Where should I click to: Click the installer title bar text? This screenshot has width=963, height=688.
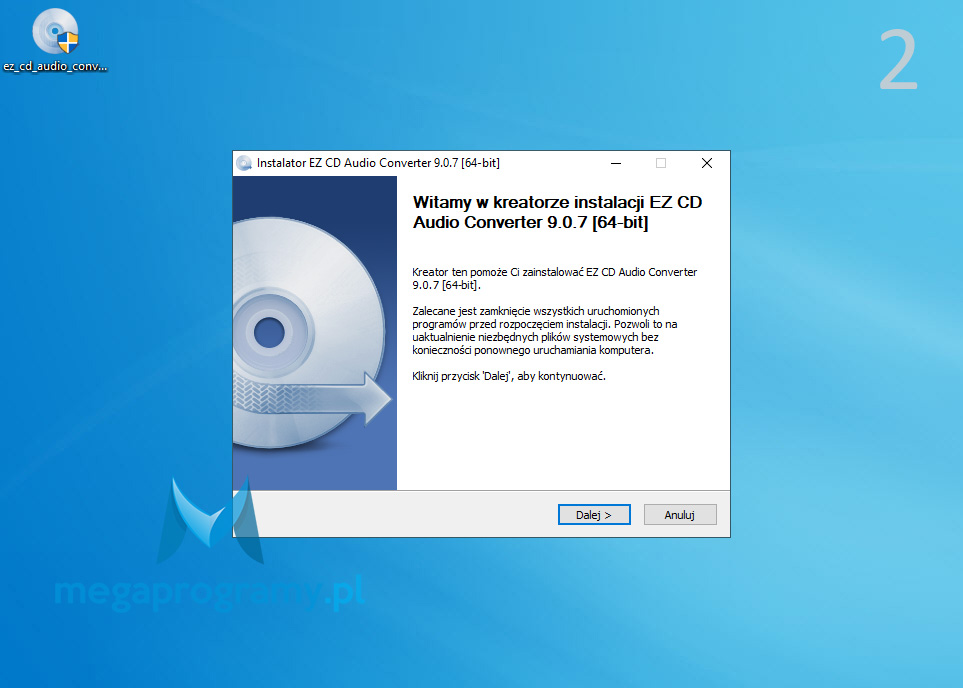(378, 163)
